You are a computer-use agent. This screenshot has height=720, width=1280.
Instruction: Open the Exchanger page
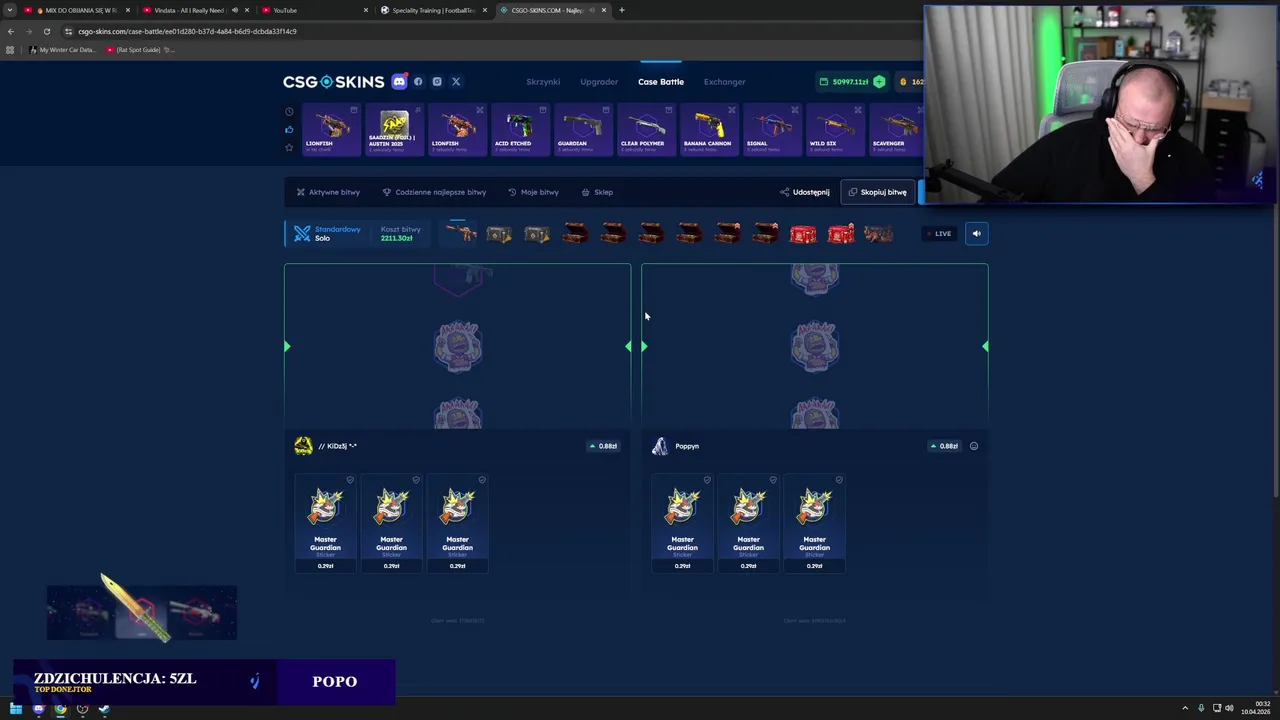click(x=724, y=82)
